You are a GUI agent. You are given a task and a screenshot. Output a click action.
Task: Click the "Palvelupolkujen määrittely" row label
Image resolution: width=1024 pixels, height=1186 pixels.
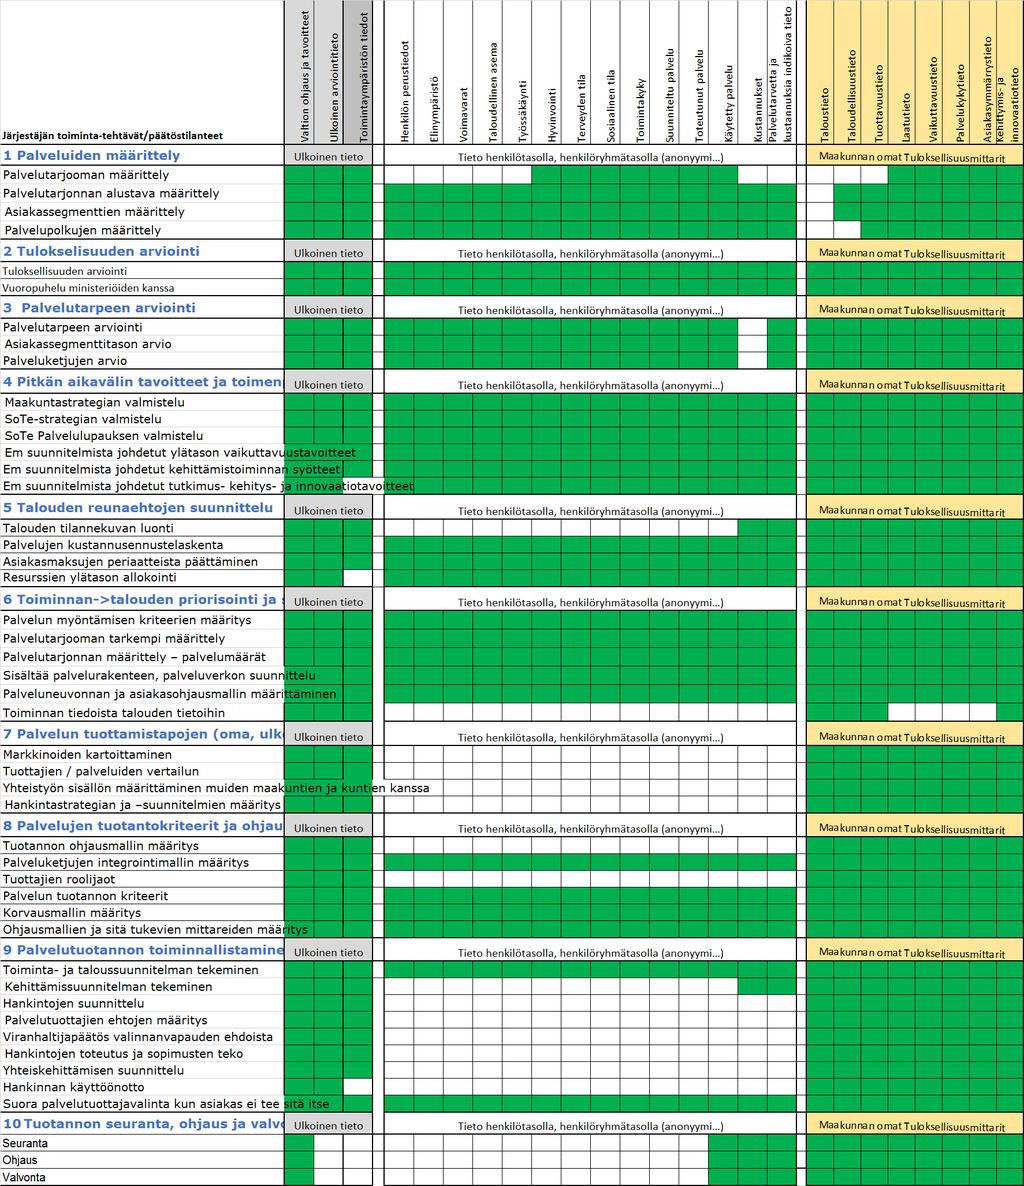click(82, 230)
